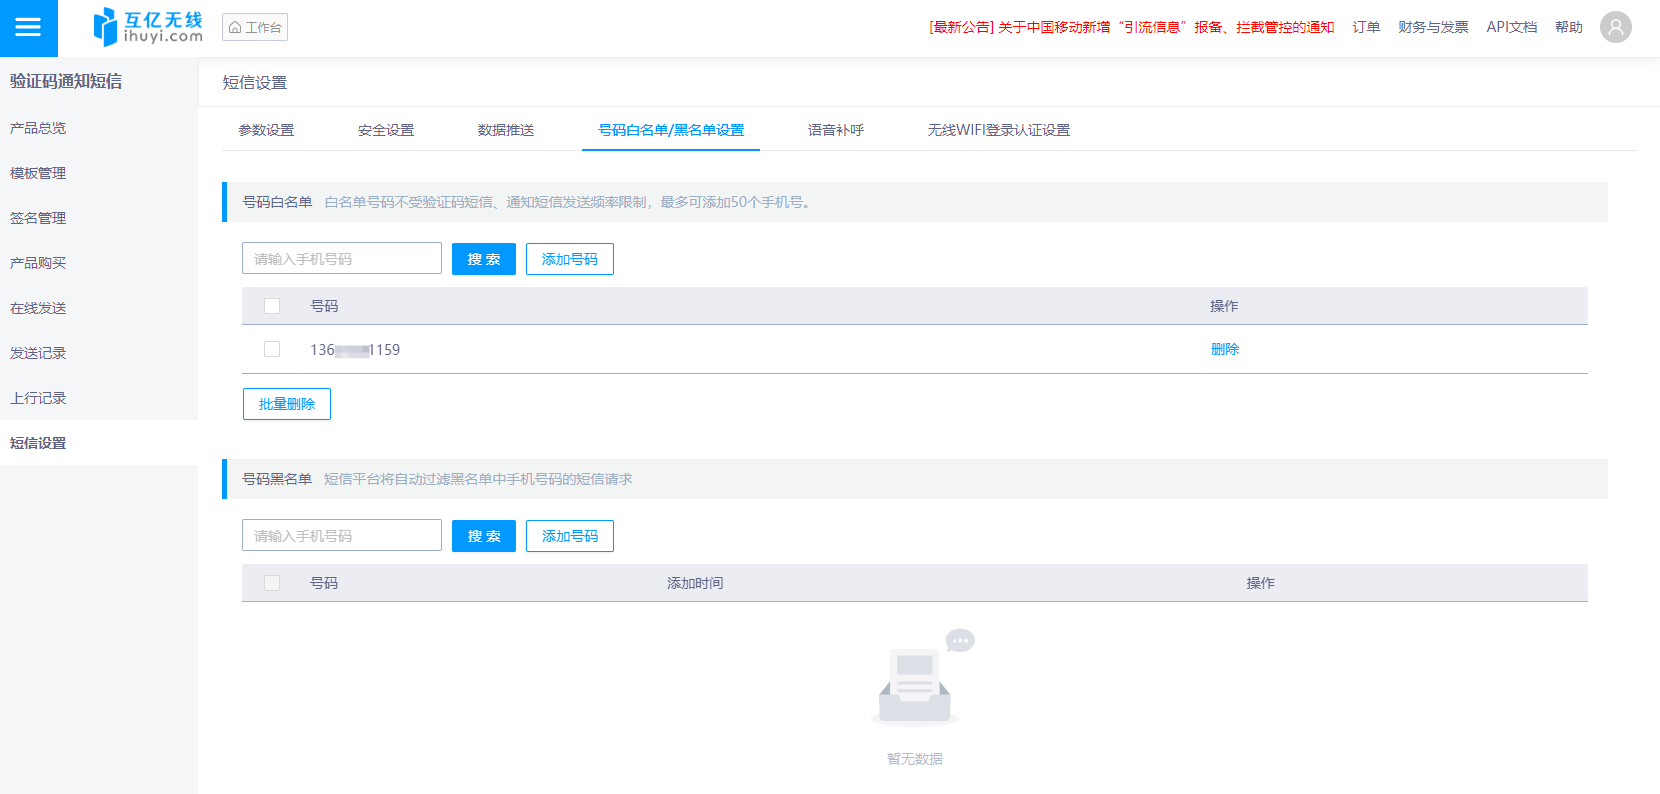
Task: Toggle blacklist header select-all checkbox
Action: point(272,583)
